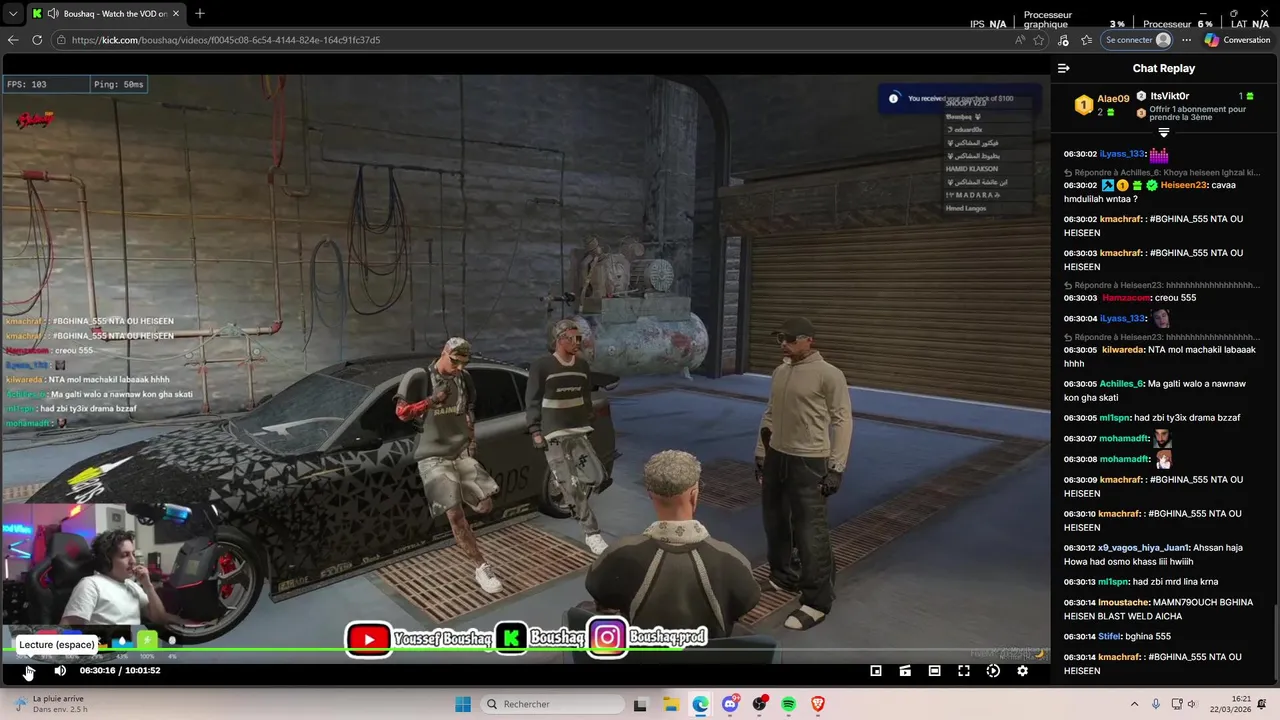Click the moderator badge beside Heiseen23
Screen dimensions: 1280x720
click(1108, 185)
